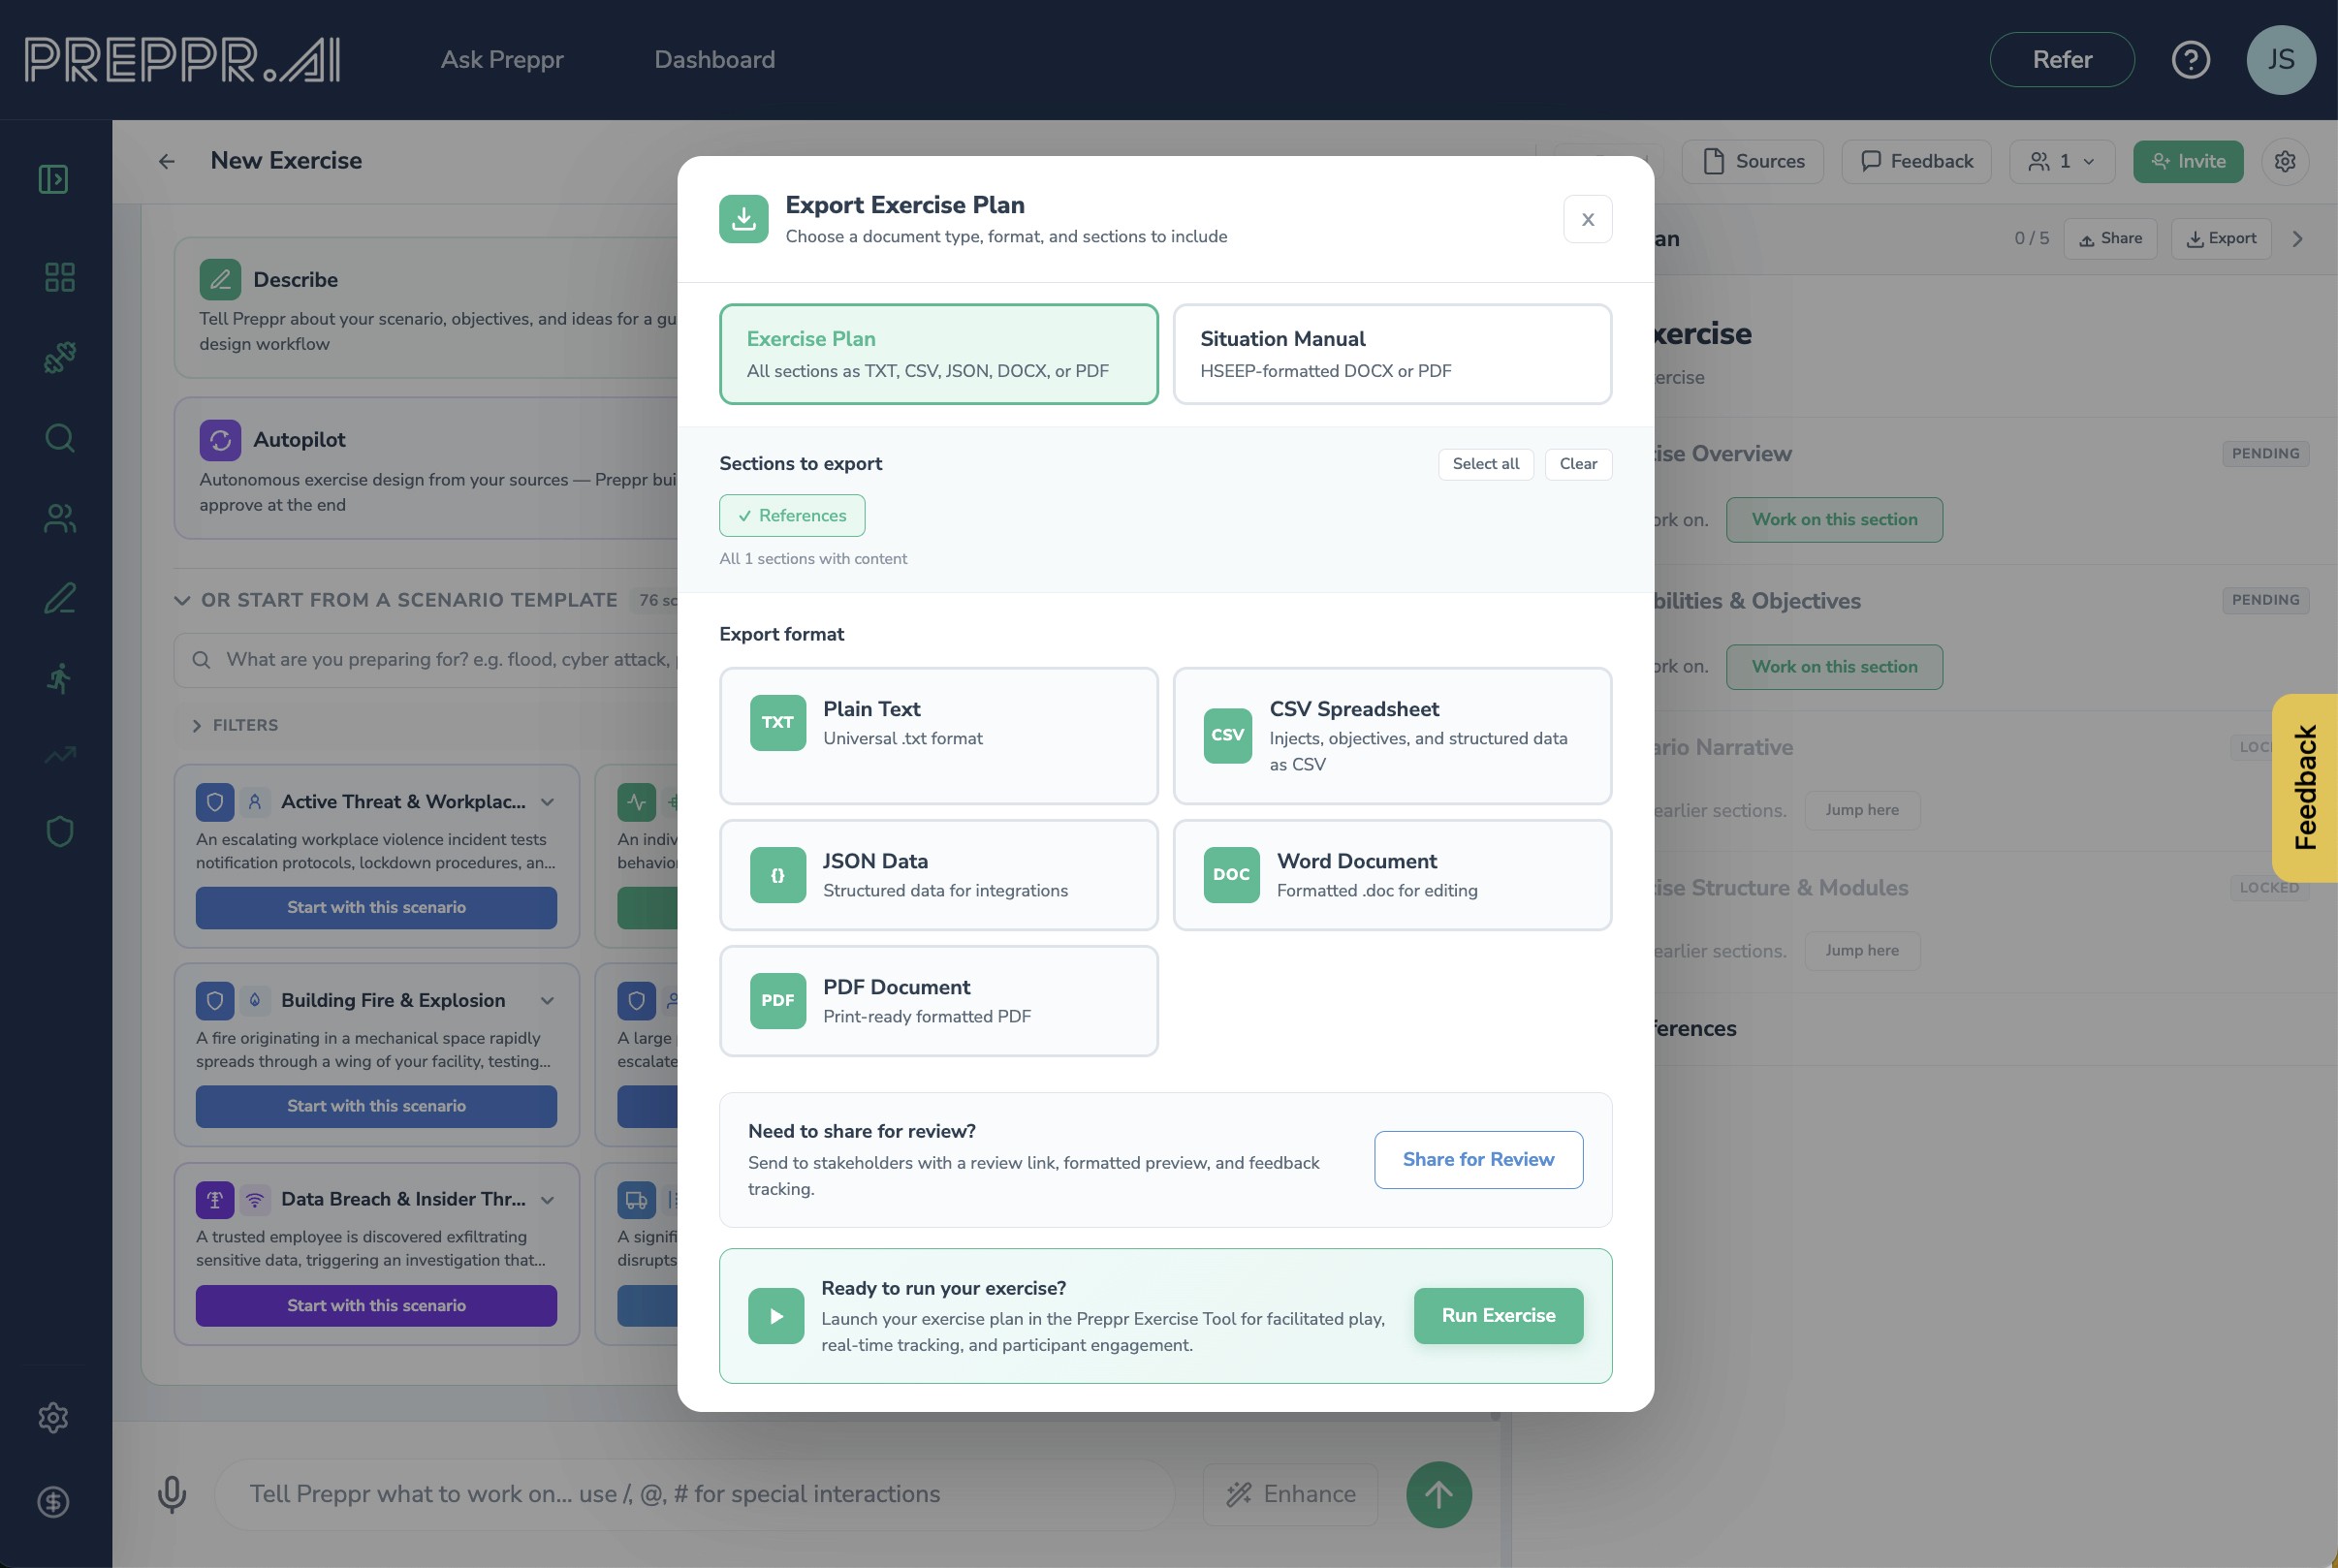Expand the Active Threat scenario chevron
Viewport: 2338px width, 1568px height.
(x=547, y=802)
